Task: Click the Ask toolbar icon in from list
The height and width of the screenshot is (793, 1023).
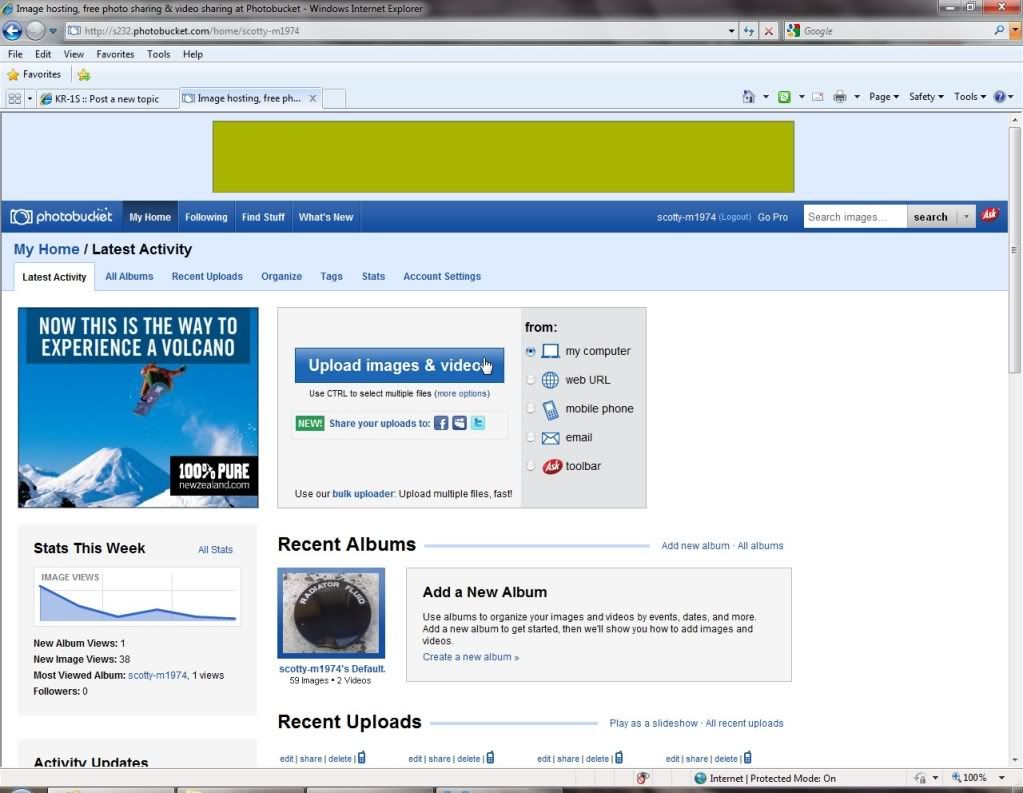Action: point(552,466)
